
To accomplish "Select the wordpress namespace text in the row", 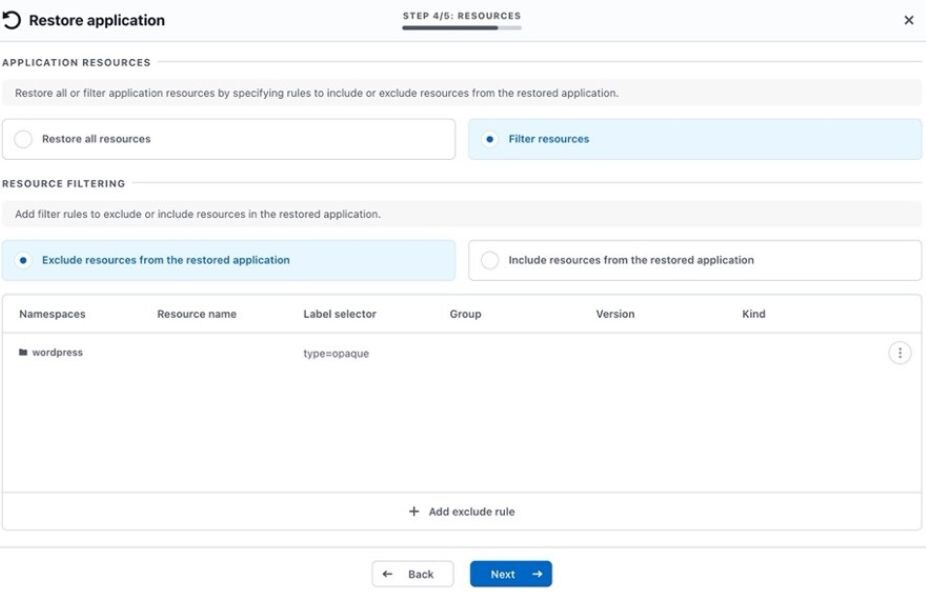I will (x=57, y=353).
